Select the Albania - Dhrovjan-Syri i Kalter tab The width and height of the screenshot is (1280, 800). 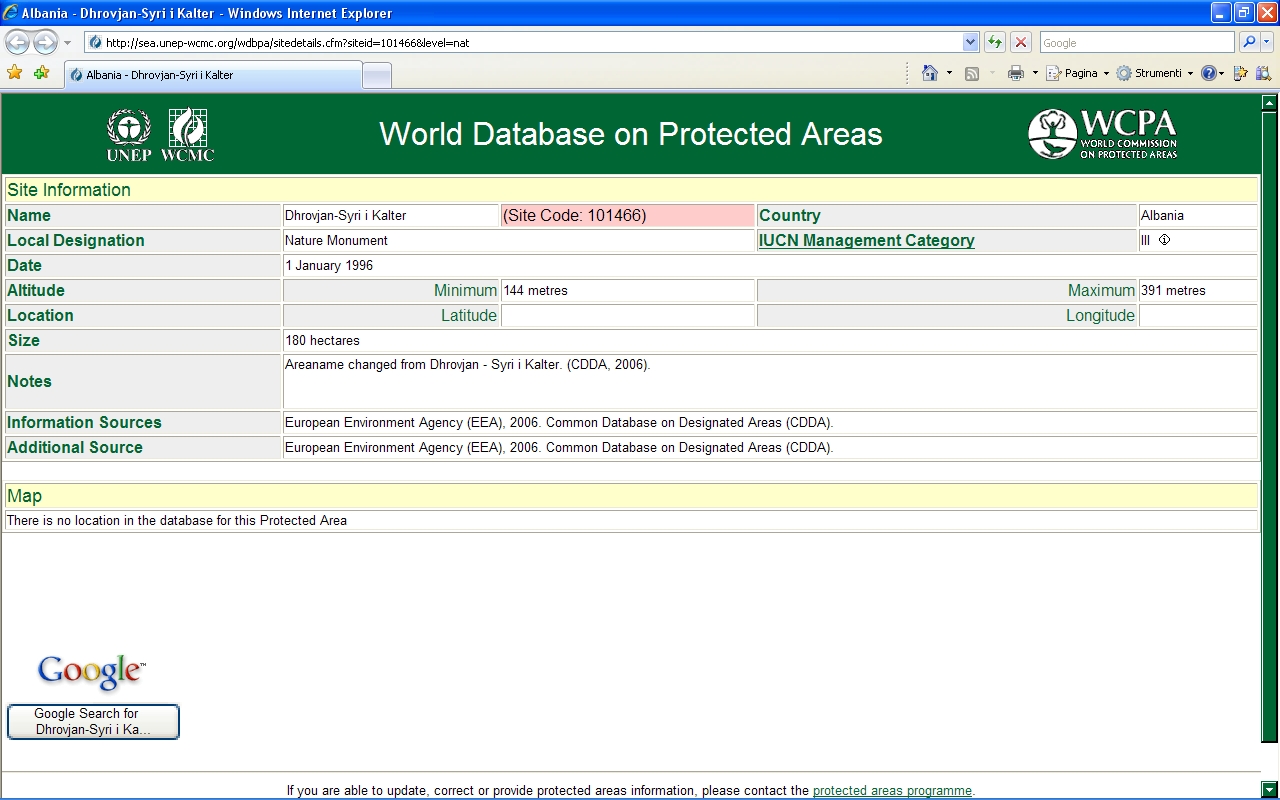point(213,75)
